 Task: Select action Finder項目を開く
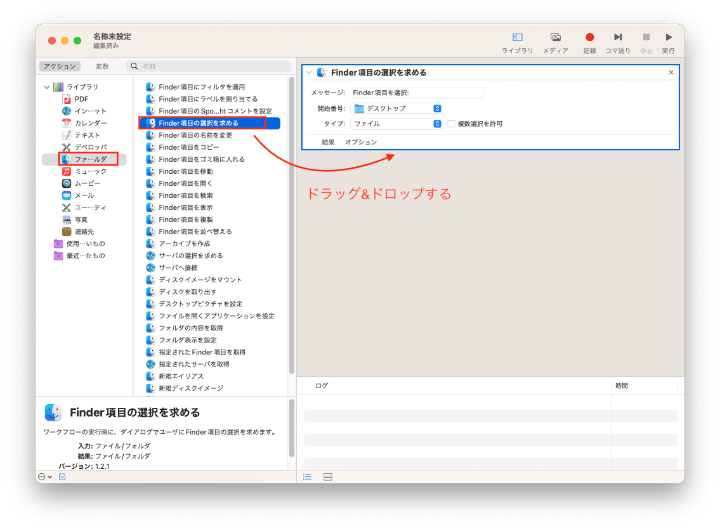click(x=179, y=183)
